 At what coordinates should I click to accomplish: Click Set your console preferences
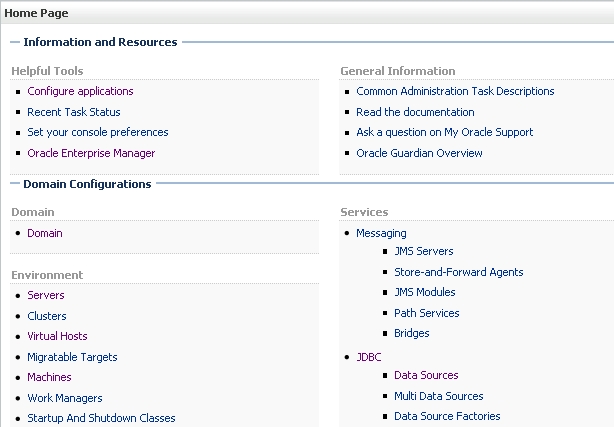coord(98,132)
